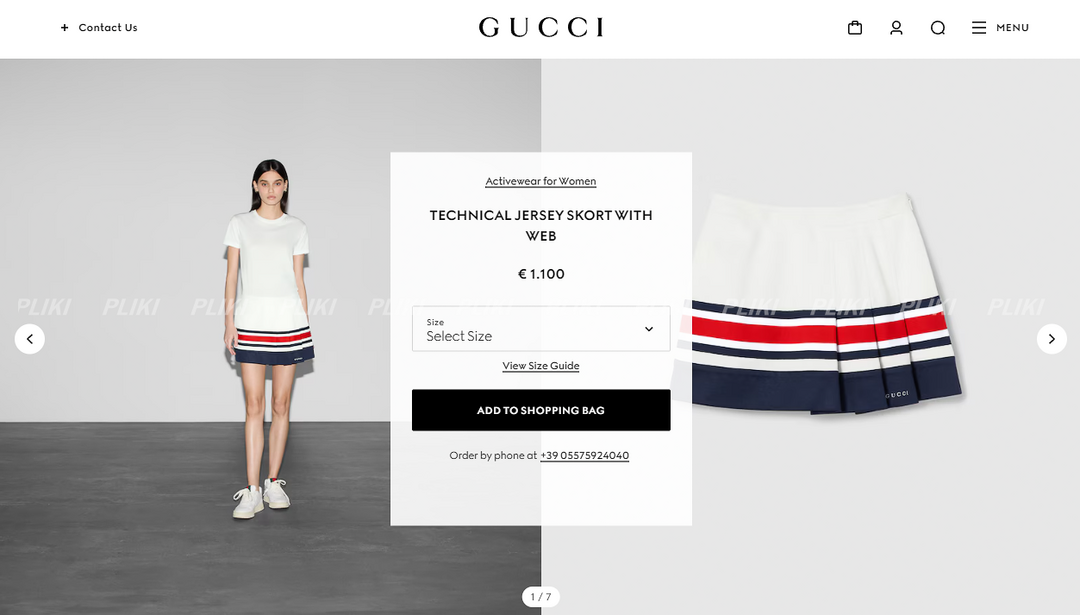The image size is (1080, 615).
Task: Click the search magnifier icon
Action: point(937,28)
